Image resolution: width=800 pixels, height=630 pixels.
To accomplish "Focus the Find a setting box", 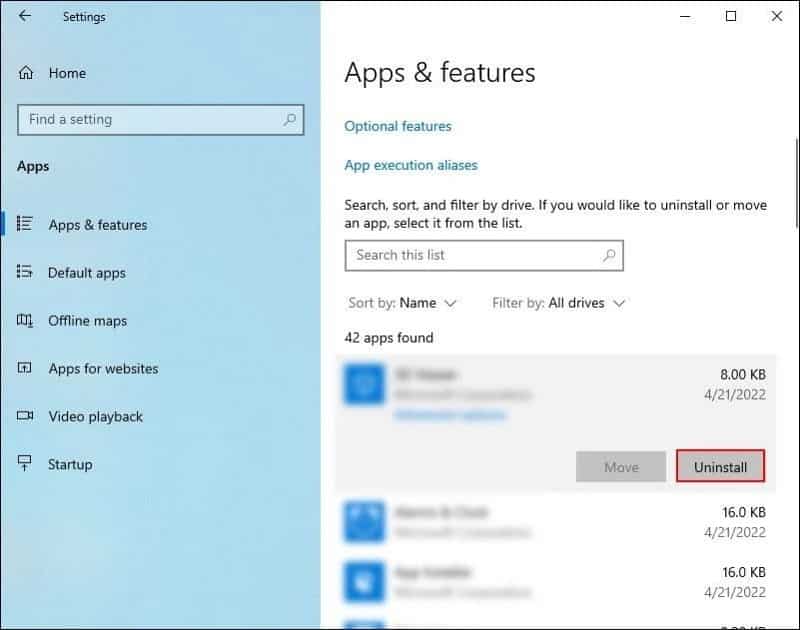I will (160, 120).
